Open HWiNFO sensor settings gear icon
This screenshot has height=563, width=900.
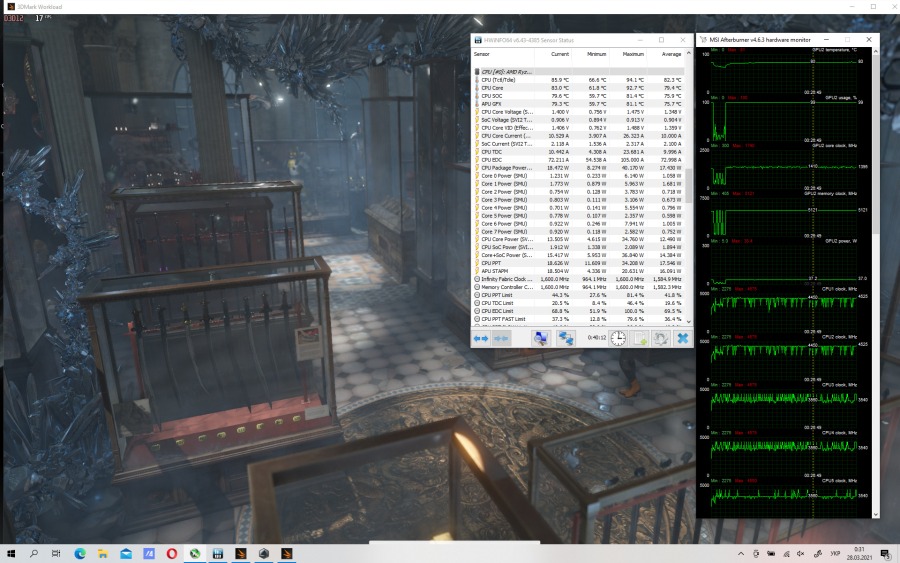[x=661, y=339]
